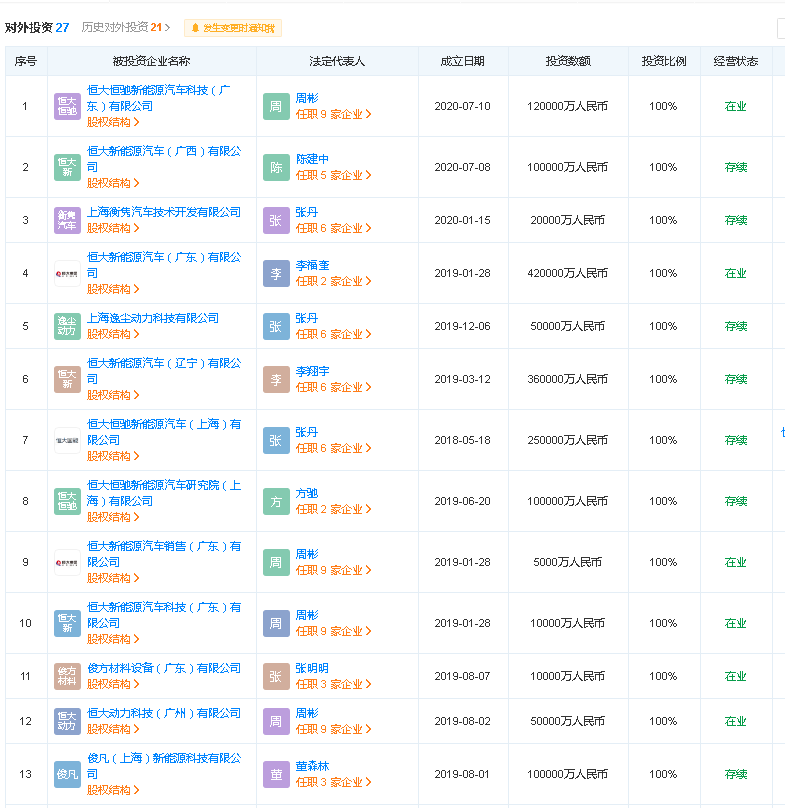
Task: Open company 上海逸尘动力科技有限公司
Action: 153,318
